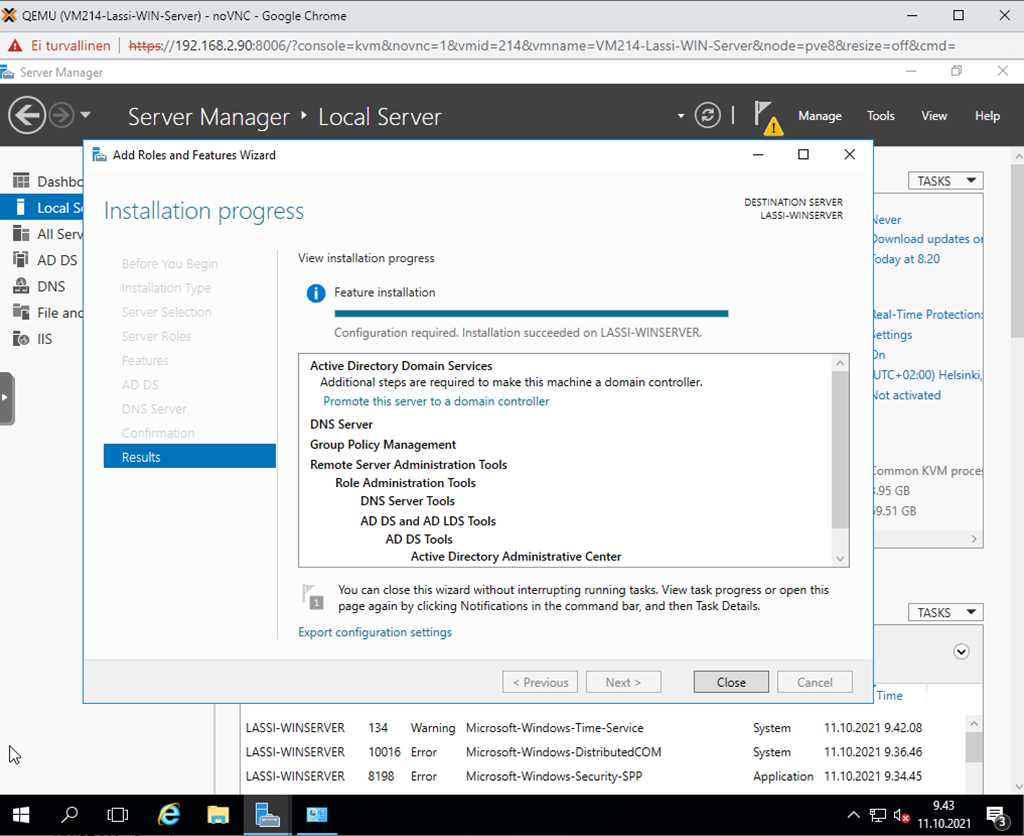Click the feature installation progress bar
The width and height of the screenshot is (1024, 836).
(x=531, y=314)
